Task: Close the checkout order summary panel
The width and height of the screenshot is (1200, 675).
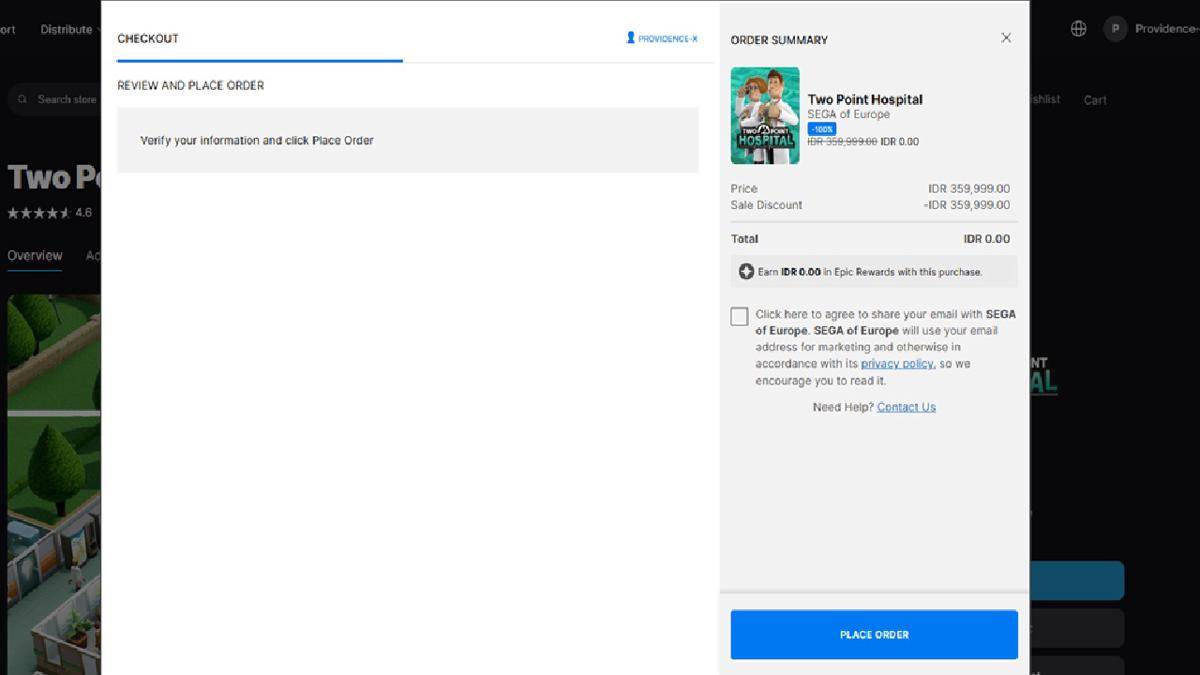Action: [1006, 38]
